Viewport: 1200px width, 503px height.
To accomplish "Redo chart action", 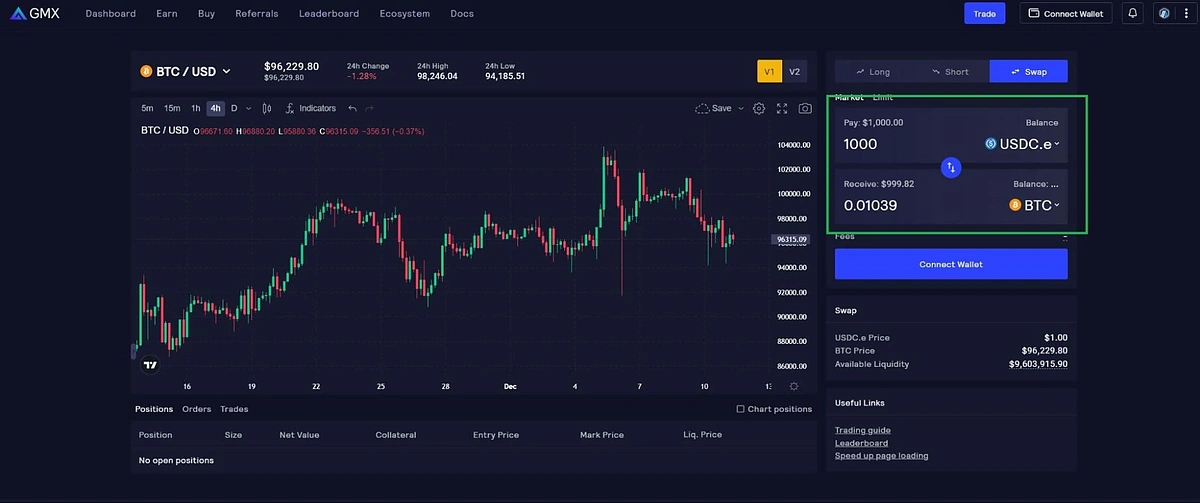I will tap(370, 108).
